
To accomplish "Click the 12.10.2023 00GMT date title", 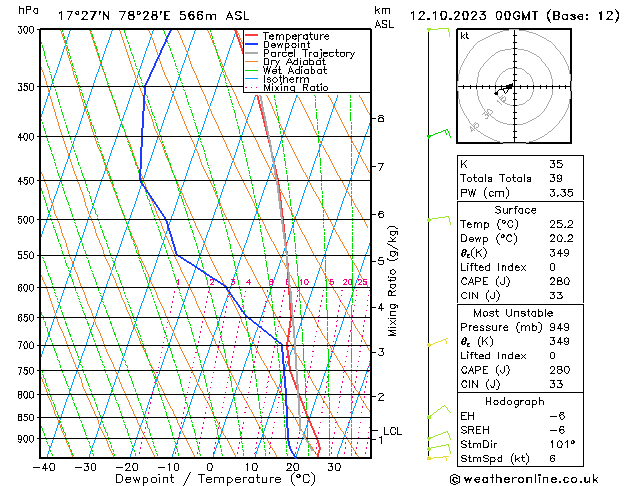I will [x=473, y=16].
